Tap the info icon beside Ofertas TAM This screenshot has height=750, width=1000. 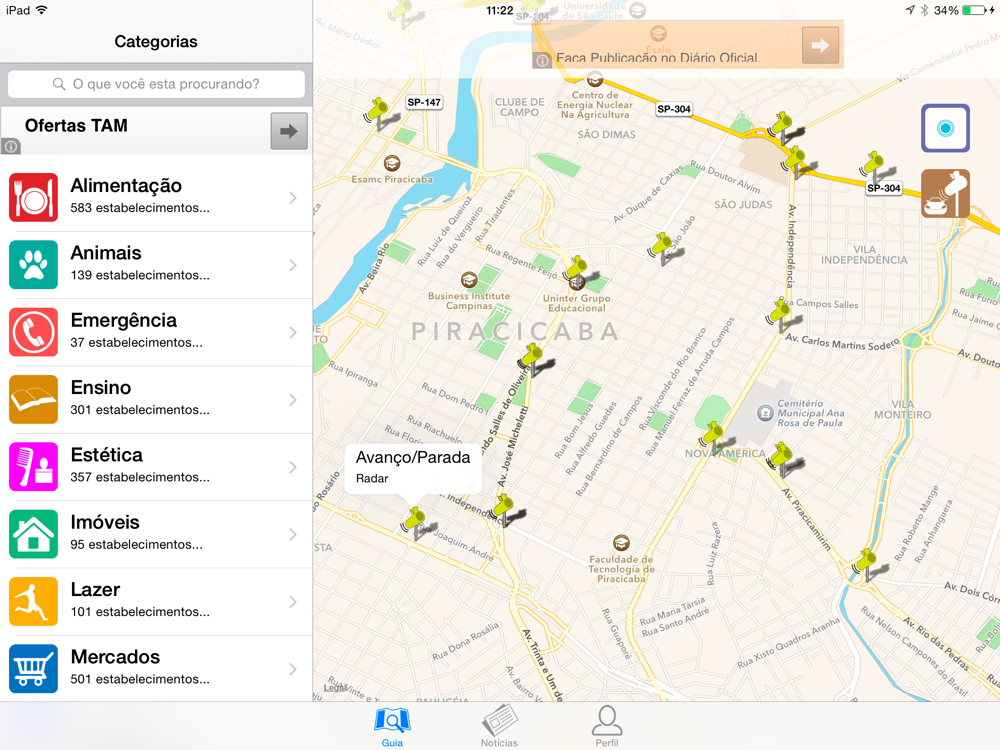pyautogui.click(x=11, y=147)
